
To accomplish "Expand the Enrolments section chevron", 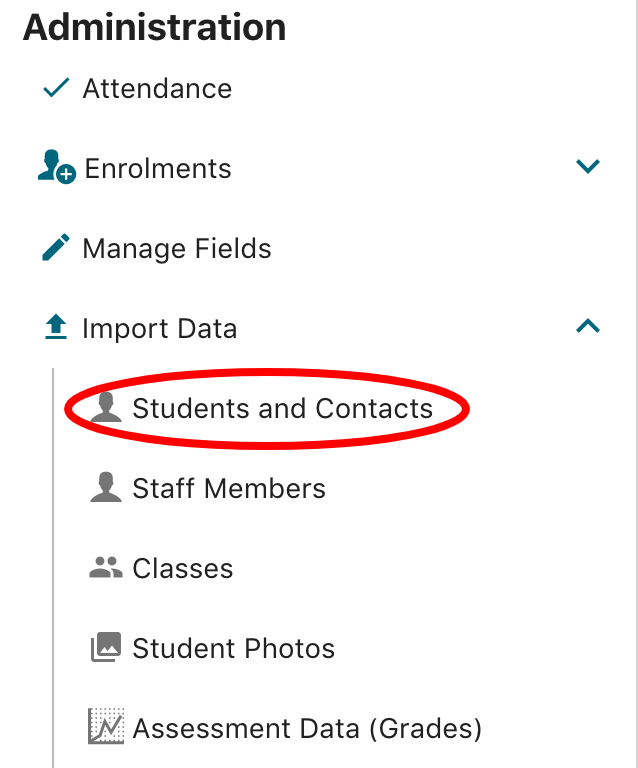I will coord(588,167).
